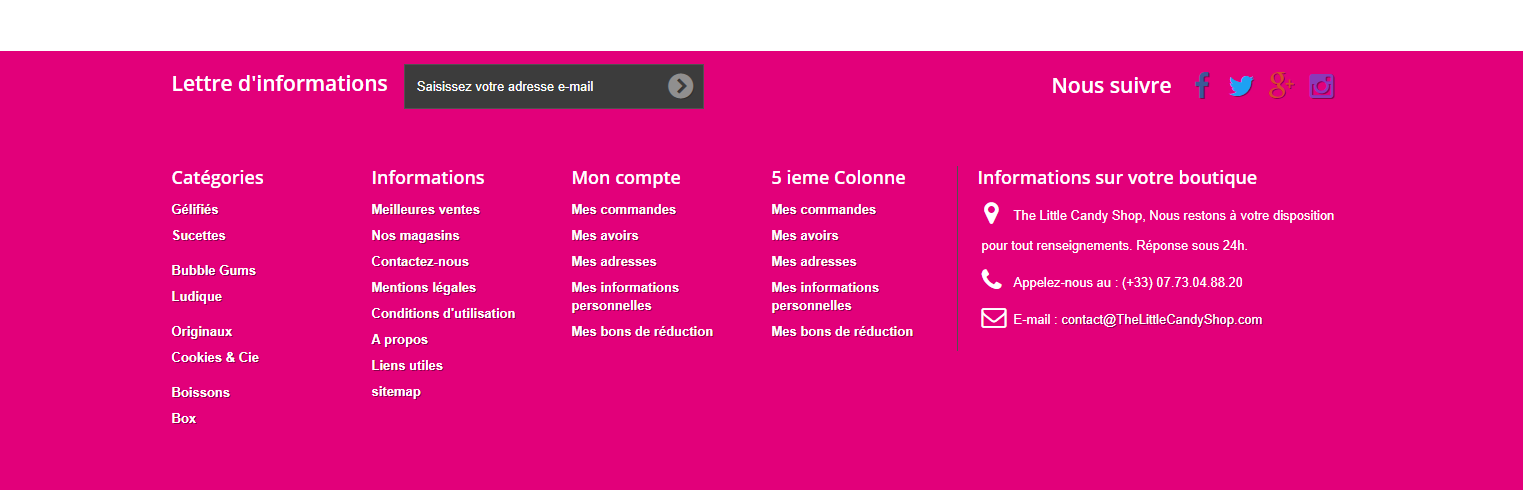Open the Instagram icon
The height and width of the screenshot is (490, 1523).
point(1322,86)
